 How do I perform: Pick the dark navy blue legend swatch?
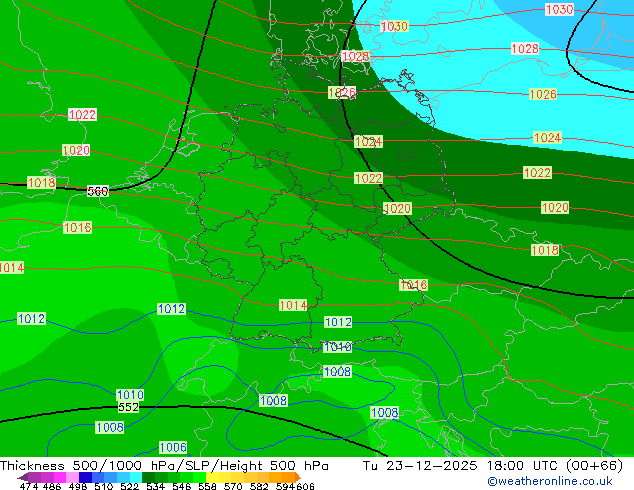pyautogui.click(x=85, y=477)
